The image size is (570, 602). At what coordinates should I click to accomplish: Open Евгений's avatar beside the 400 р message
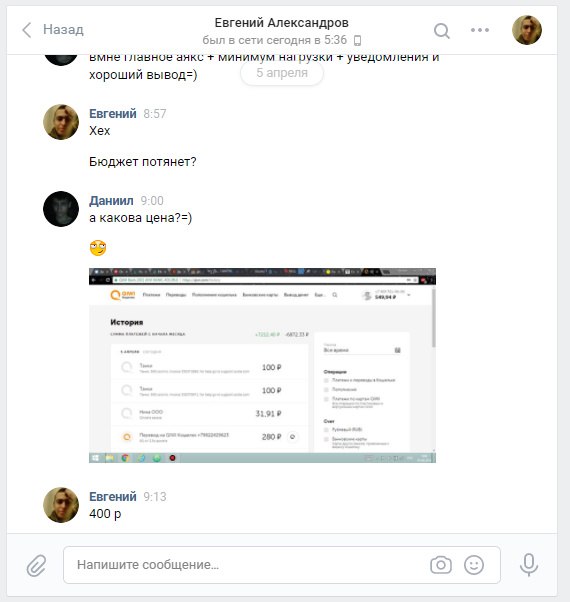[61, 505]
